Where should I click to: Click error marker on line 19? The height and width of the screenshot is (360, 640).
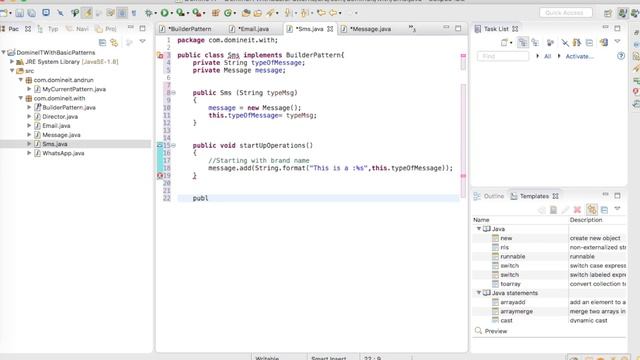click(x=160, y=176)
